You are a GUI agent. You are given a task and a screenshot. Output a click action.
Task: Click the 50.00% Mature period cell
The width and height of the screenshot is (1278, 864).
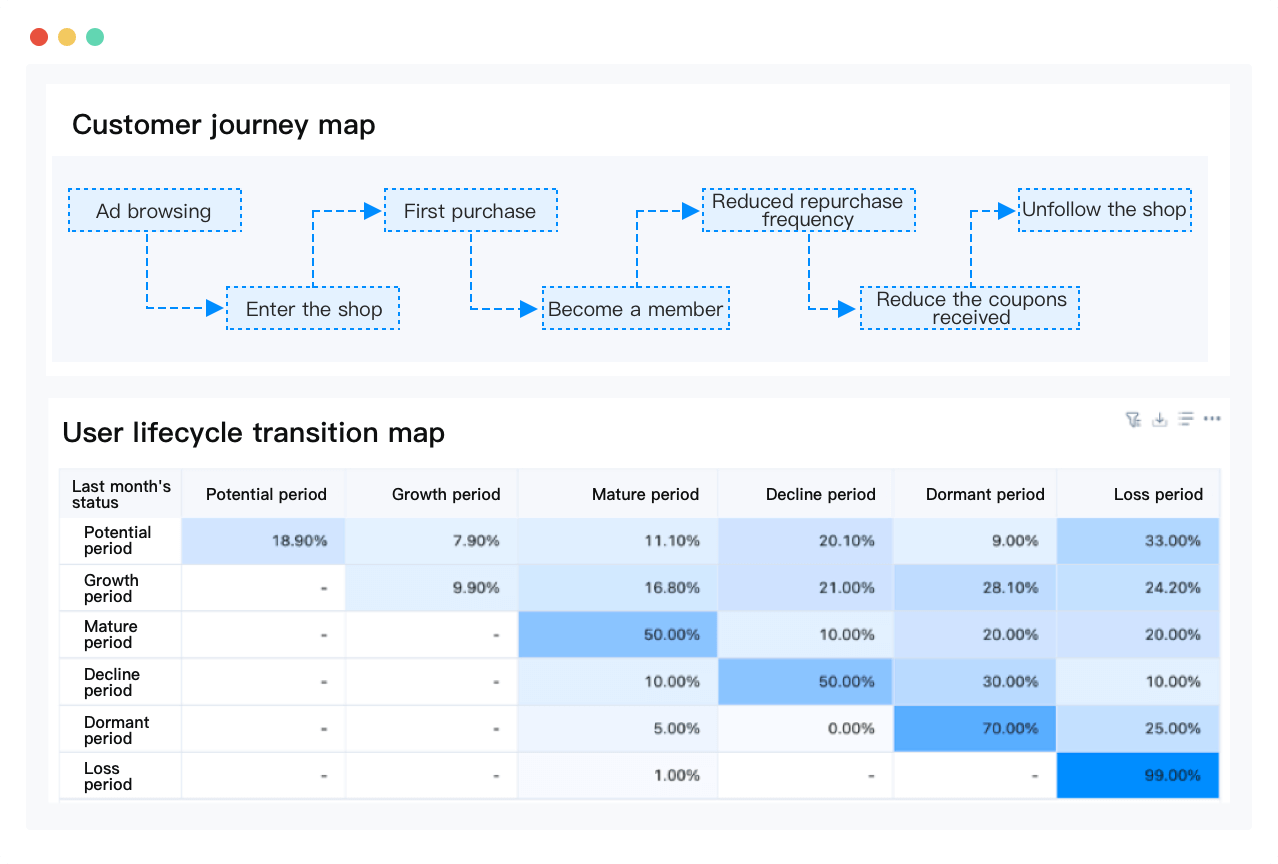click(617, 634)
